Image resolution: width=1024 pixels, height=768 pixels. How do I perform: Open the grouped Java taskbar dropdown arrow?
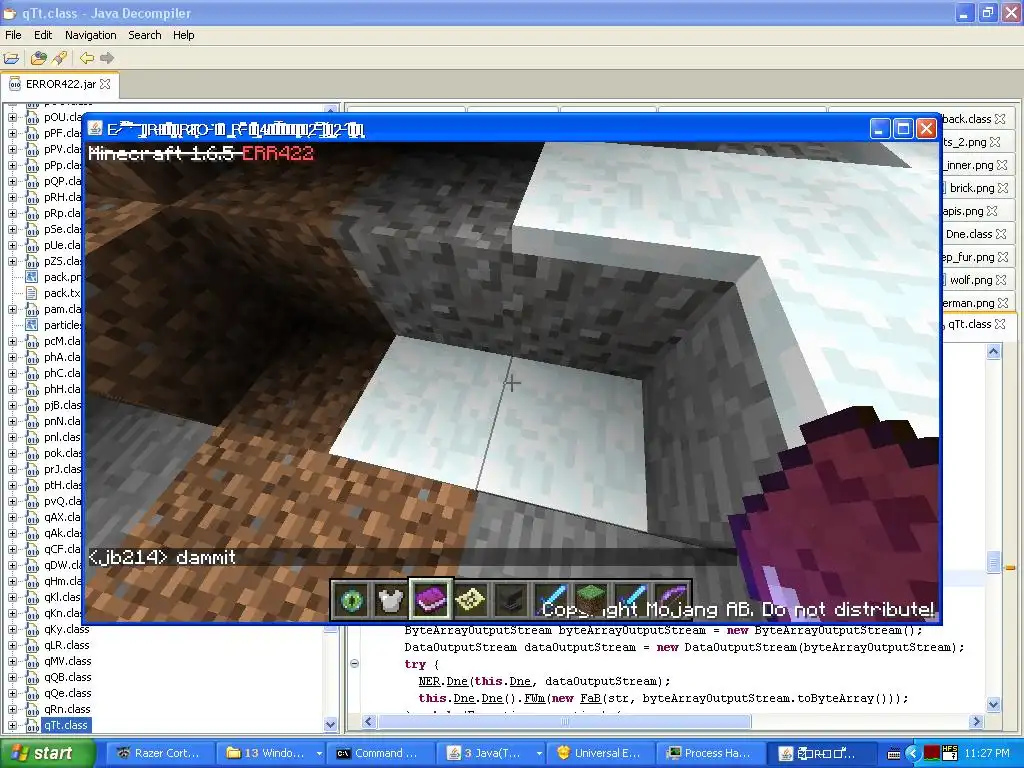click(x=539, y=753)
